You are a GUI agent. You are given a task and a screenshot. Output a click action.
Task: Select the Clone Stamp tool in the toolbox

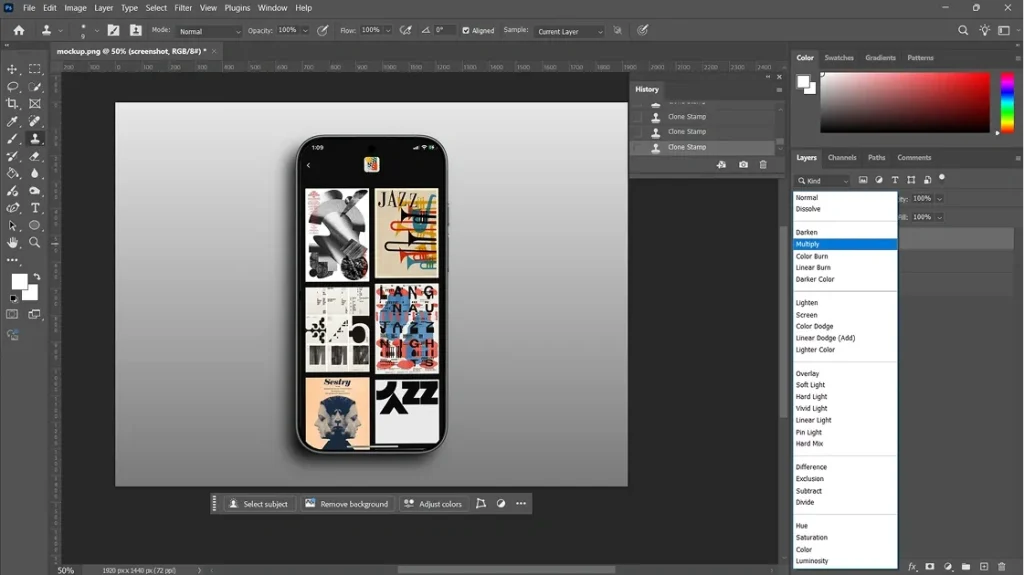click(x=35, y=139)
